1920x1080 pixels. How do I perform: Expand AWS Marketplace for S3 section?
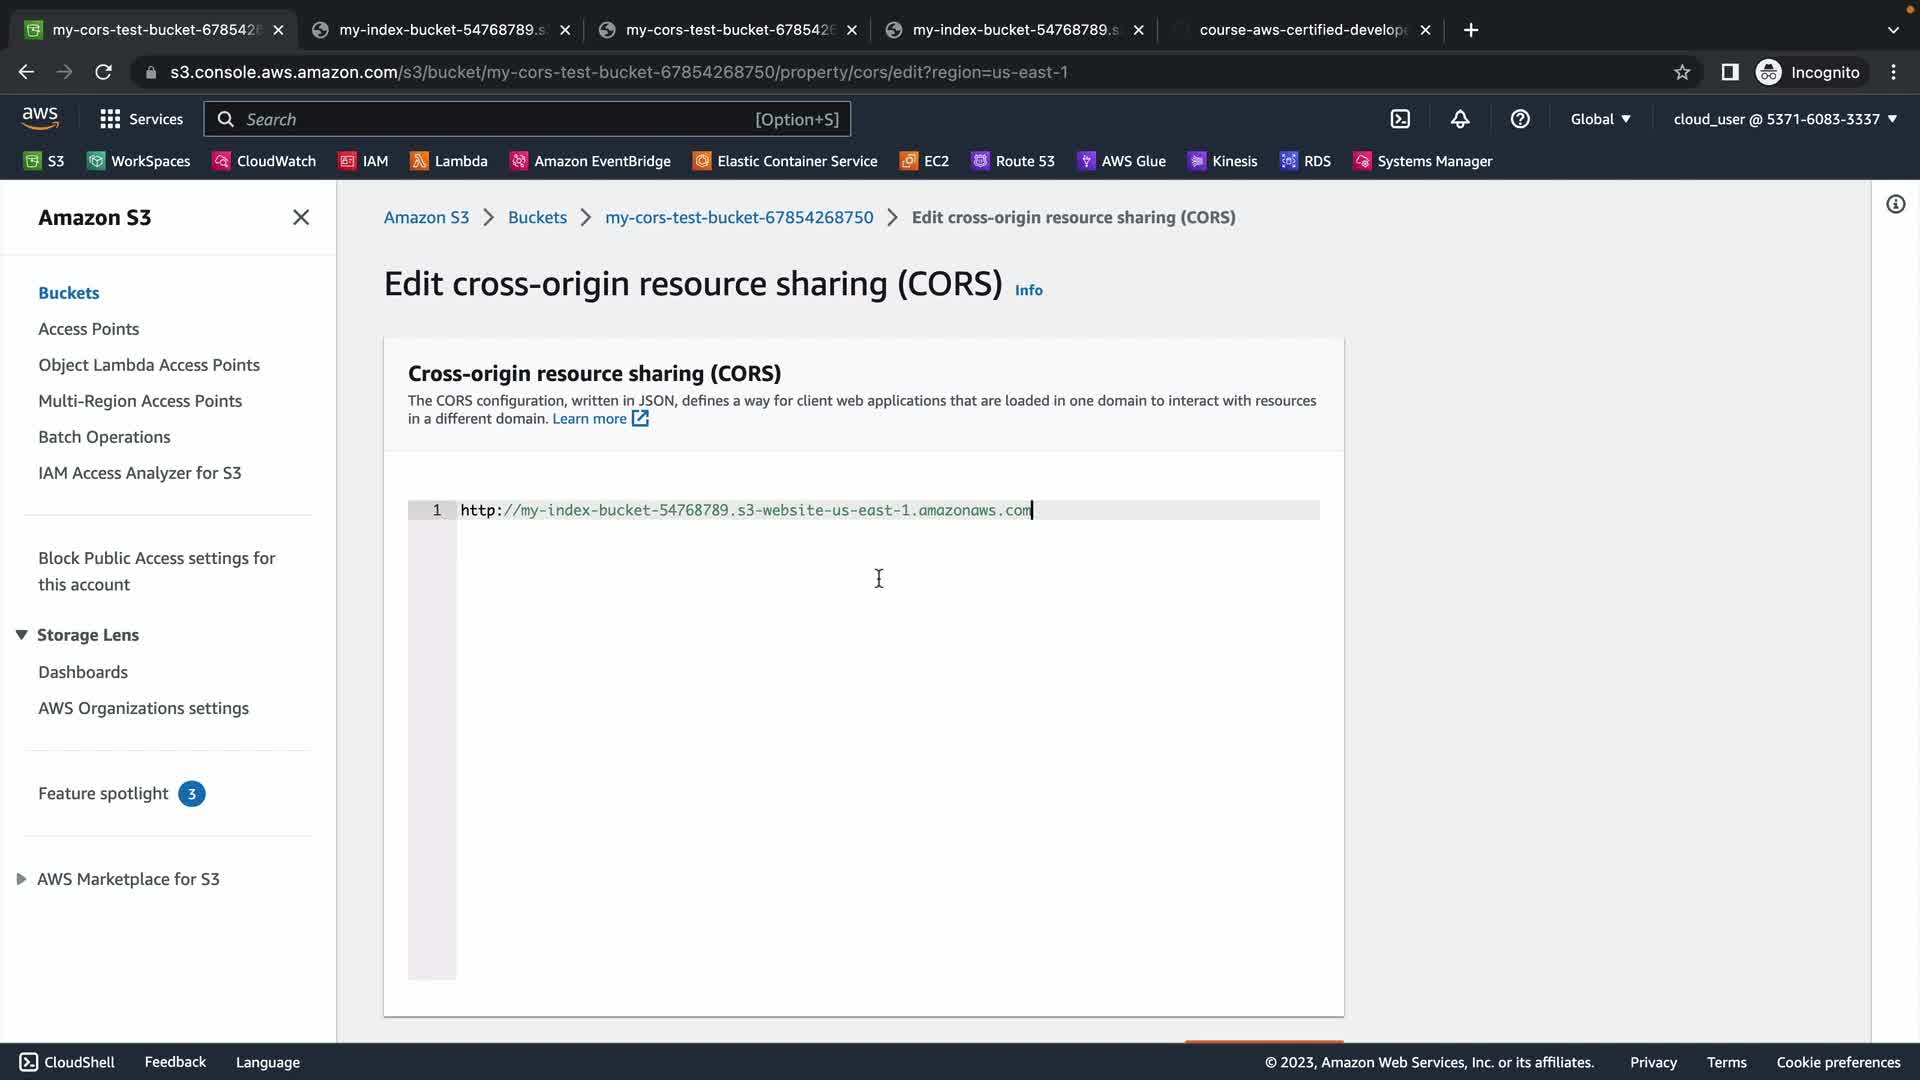[21, 879]
